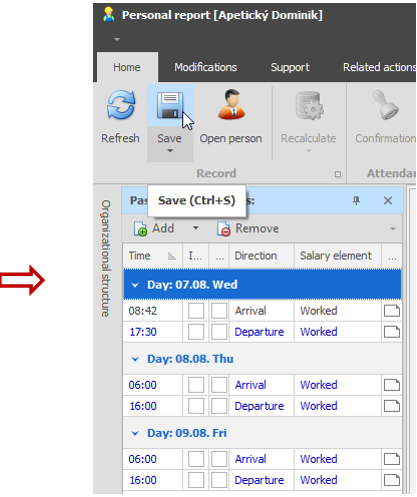Click the Confirmation stamp icon

[385, 105]
